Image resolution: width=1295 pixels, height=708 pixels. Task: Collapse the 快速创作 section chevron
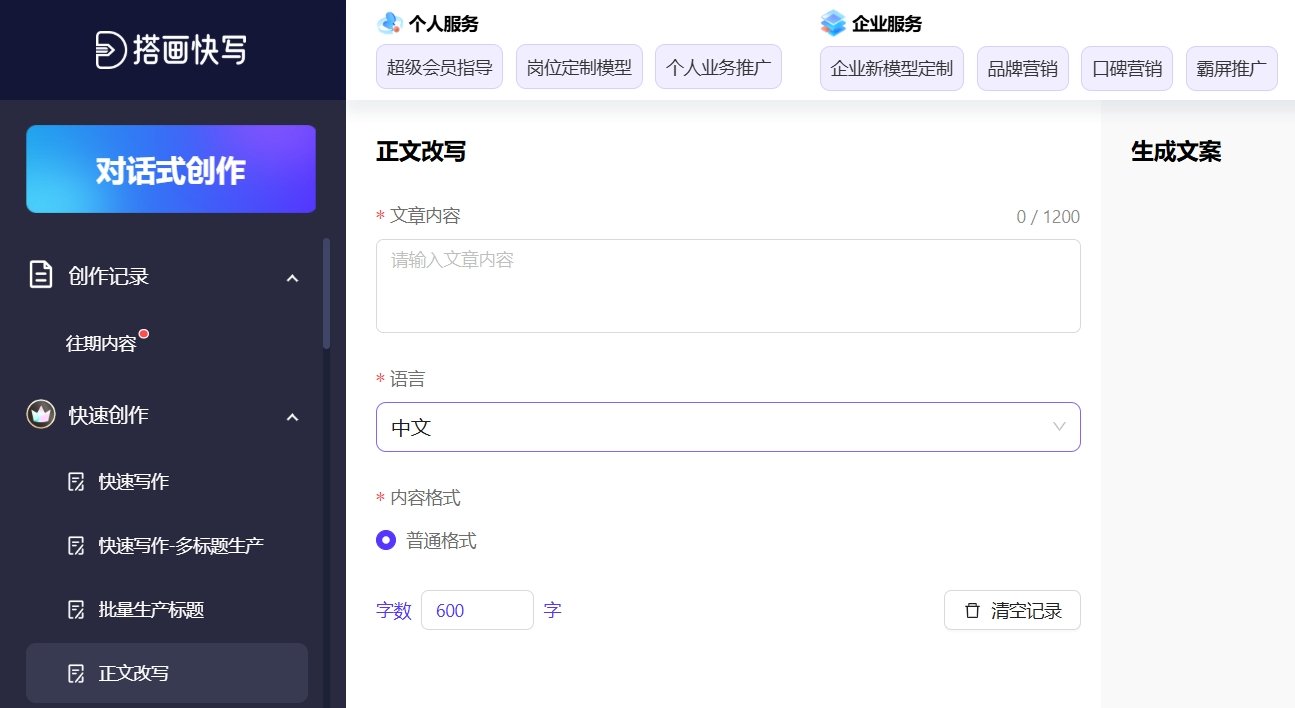click(x=291, y=415)
